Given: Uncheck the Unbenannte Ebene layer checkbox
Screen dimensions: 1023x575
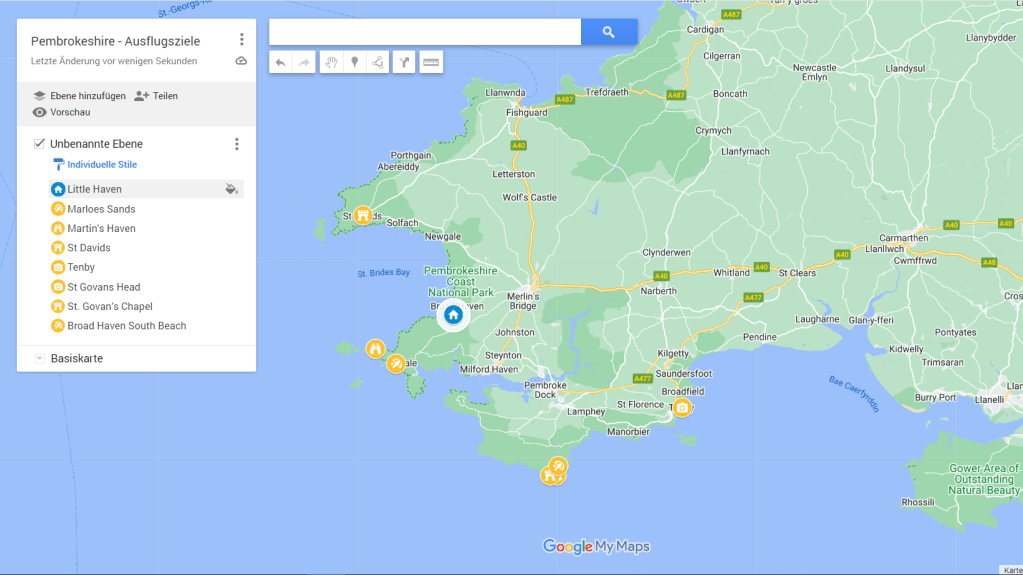Looking at the screenshot, I should pos(39,144).
